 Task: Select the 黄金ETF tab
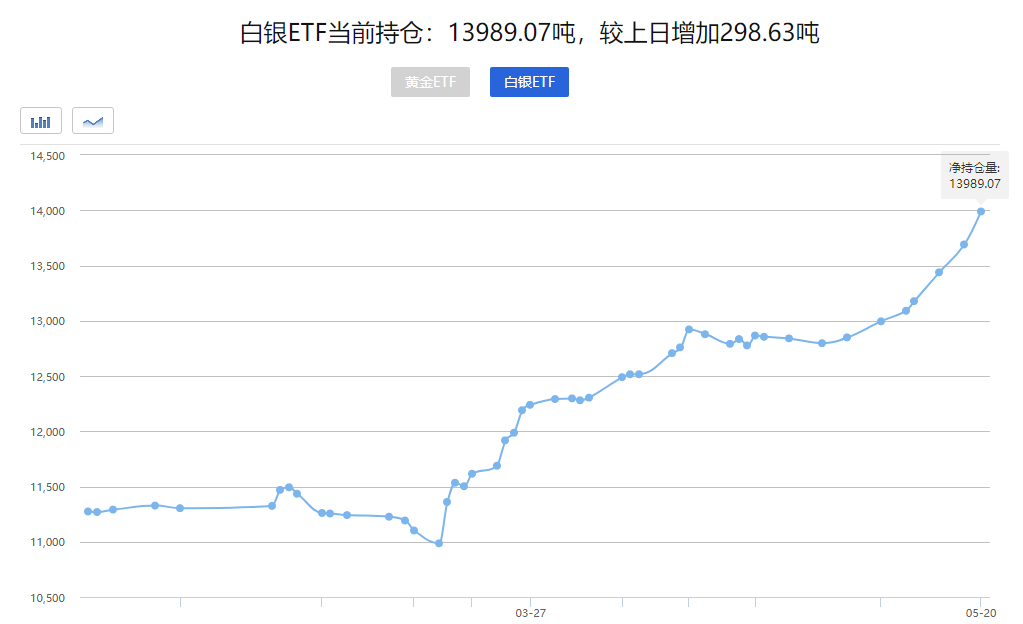click(x=430, y=82)
